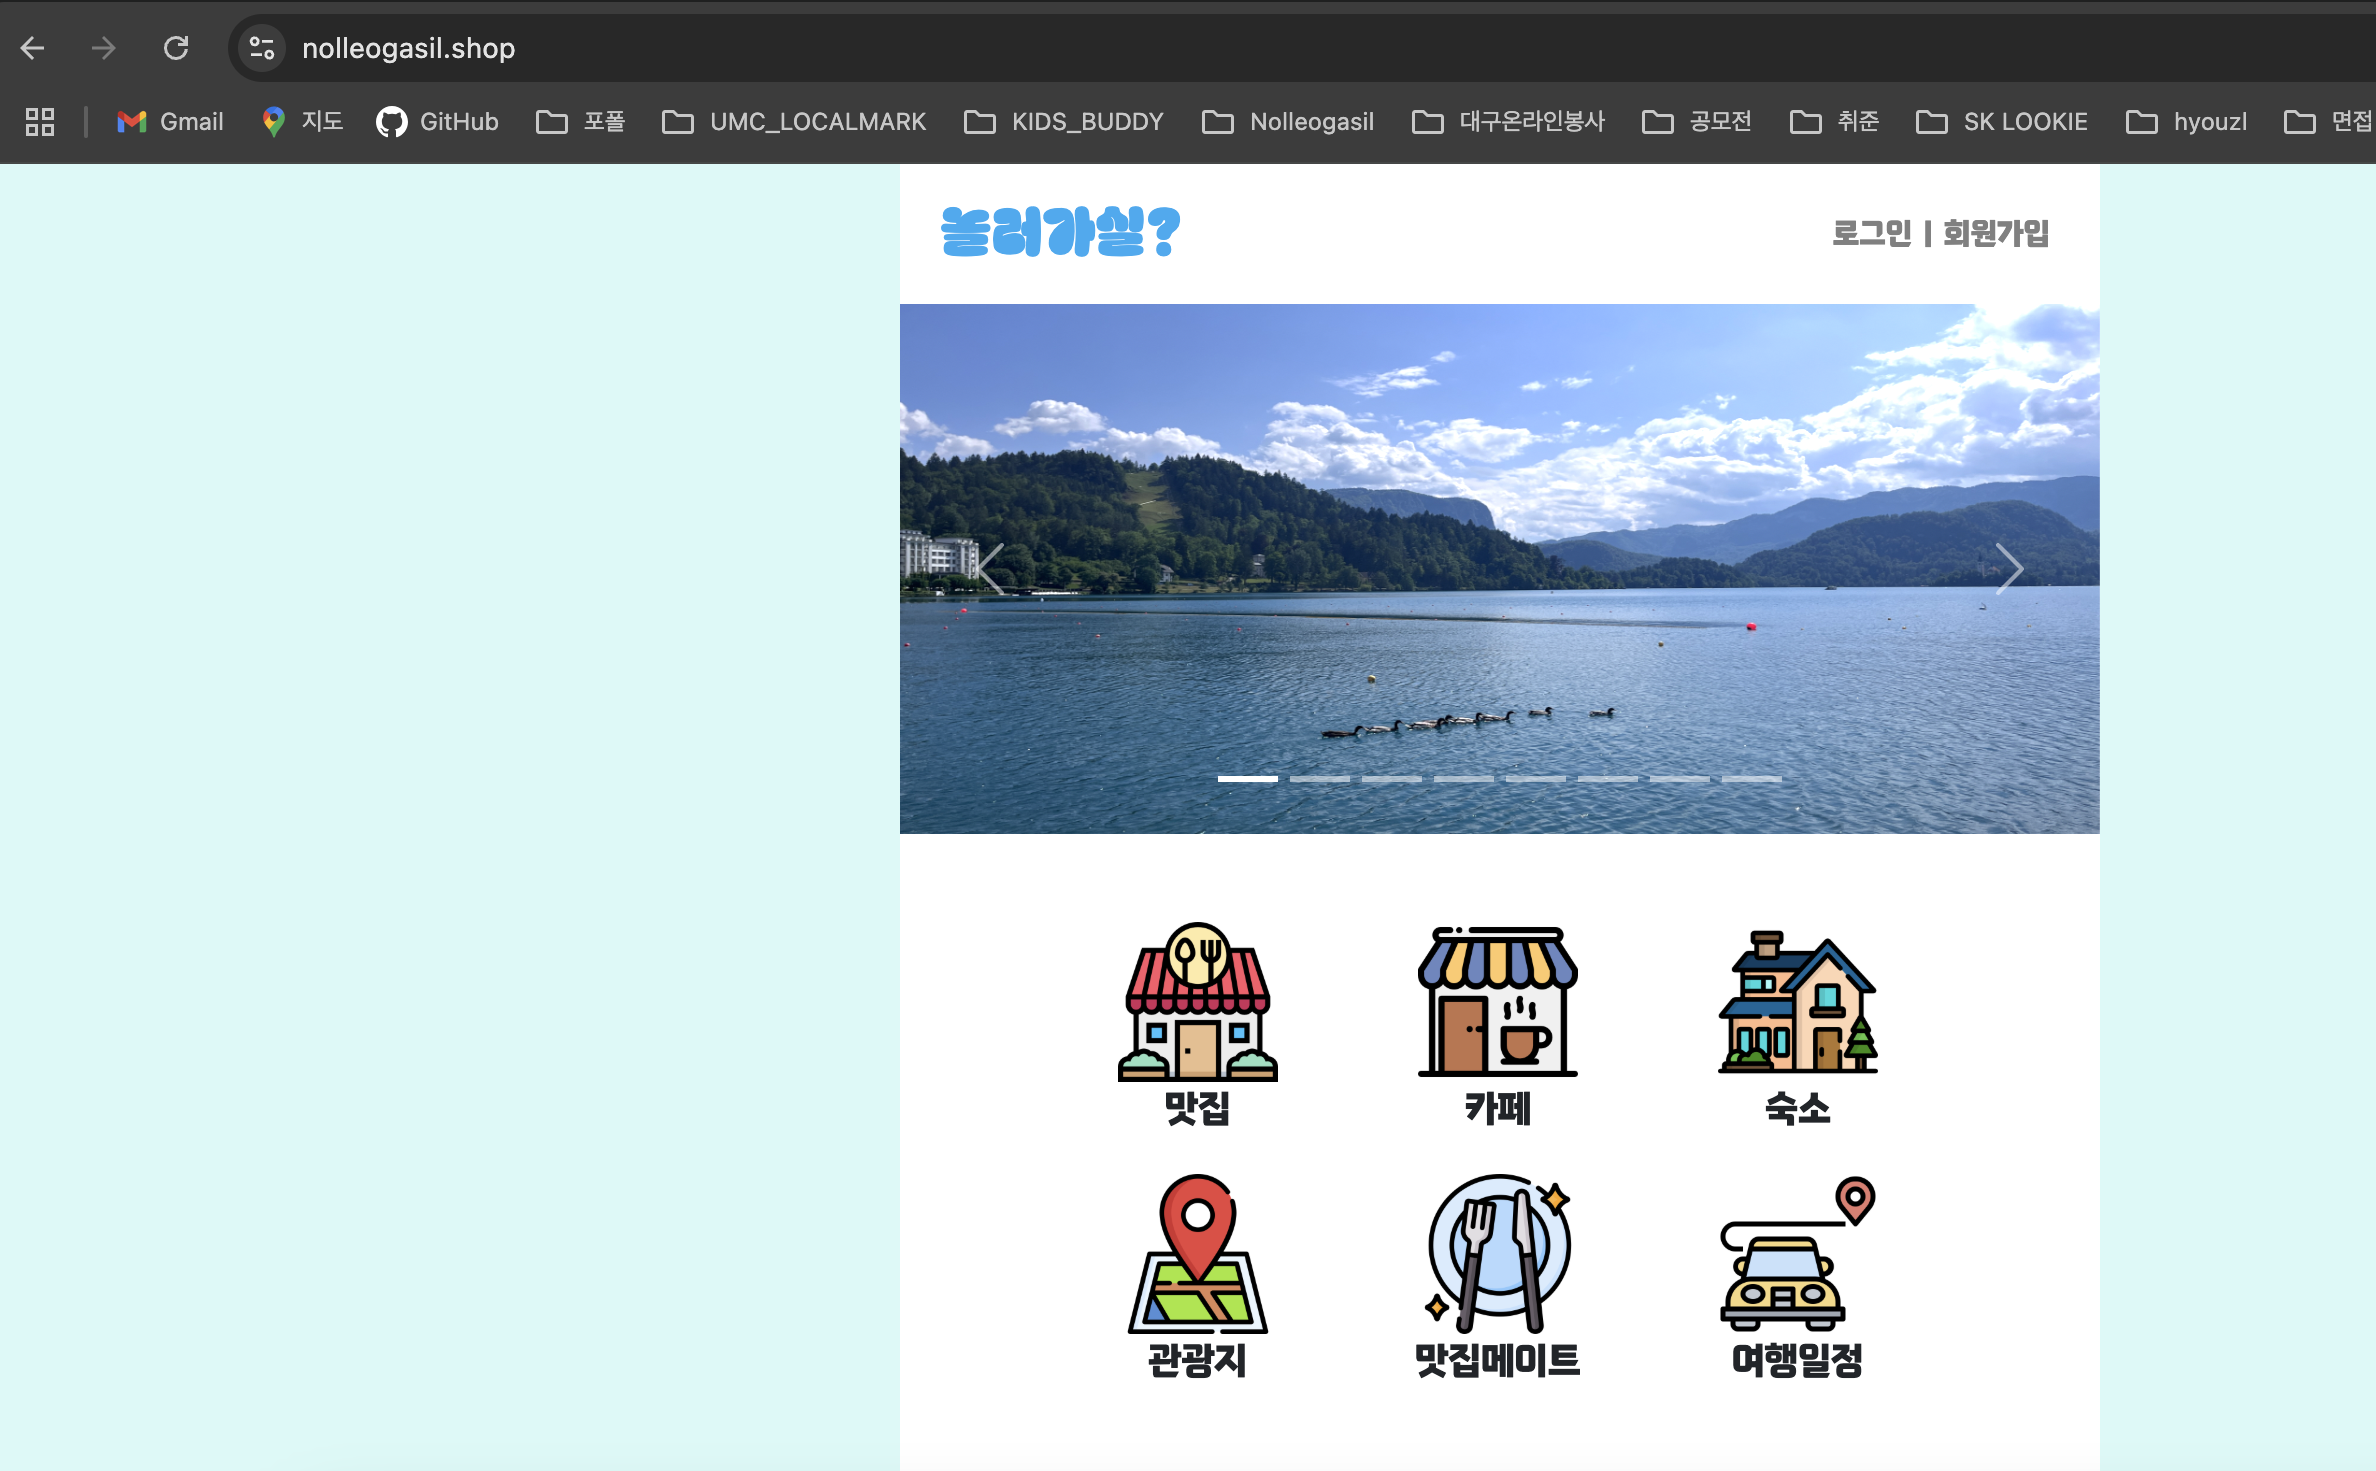Open the KIDS_BUDDY bookmark folder
The height and width of the screenshot is (1471, 2376).
tap(1064, 122)
